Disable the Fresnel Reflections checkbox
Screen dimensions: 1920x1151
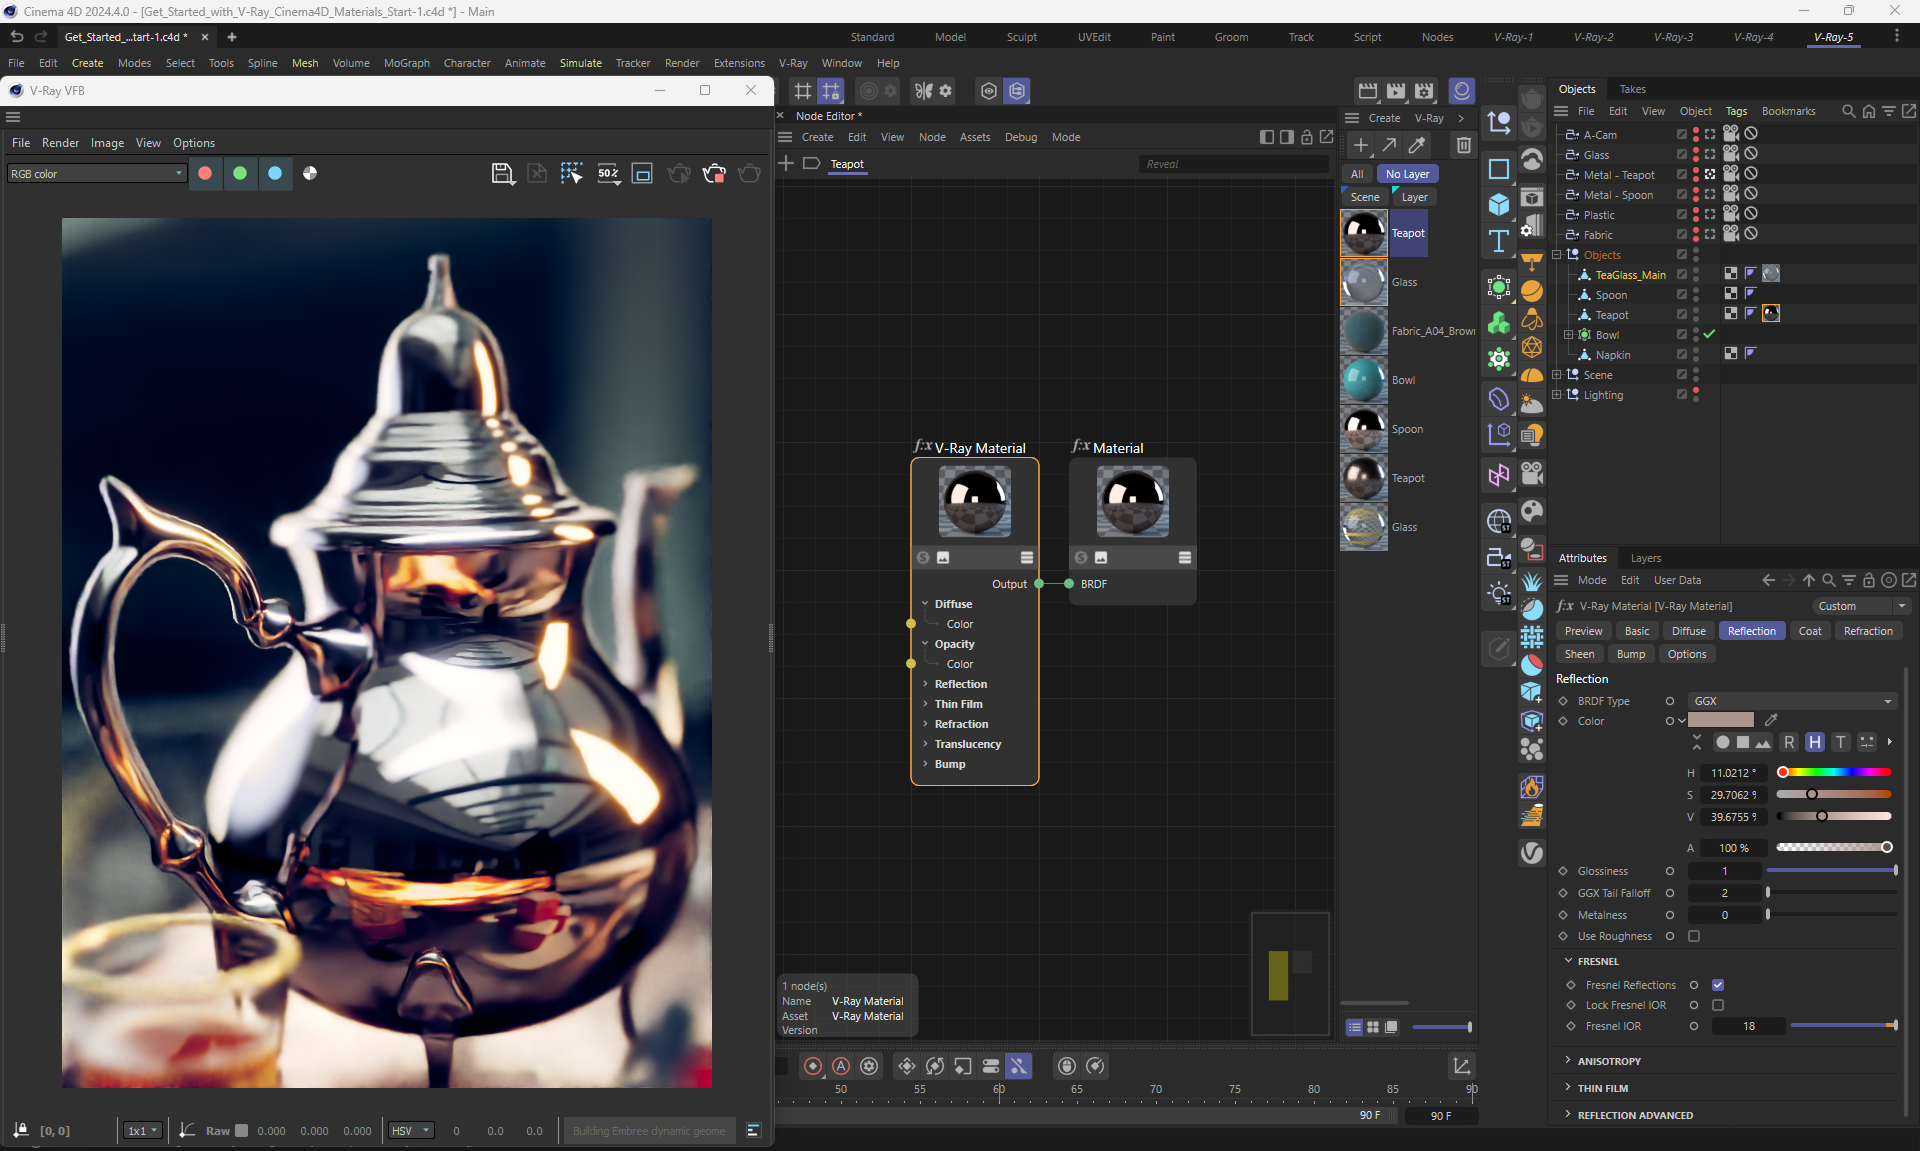(x=1718, y=985)
